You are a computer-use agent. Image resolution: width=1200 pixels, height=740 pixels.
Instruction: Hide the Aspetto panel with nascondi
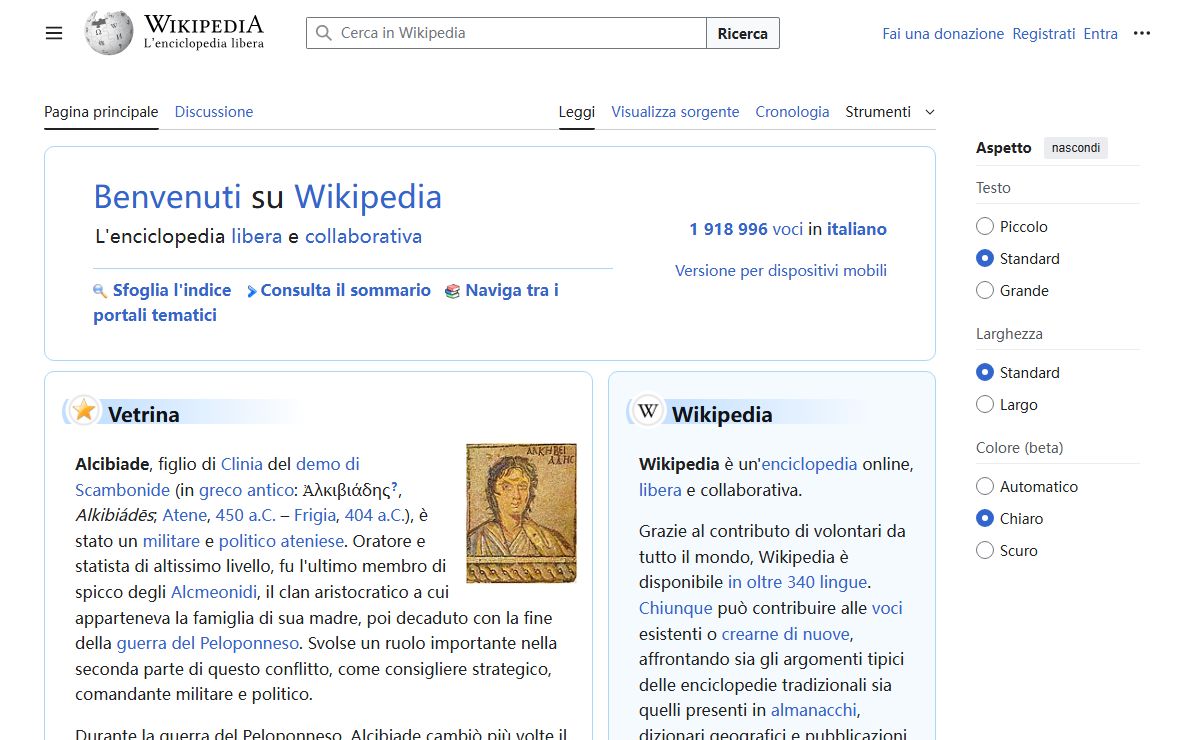pyautogui.click(x=1076, y=148)
